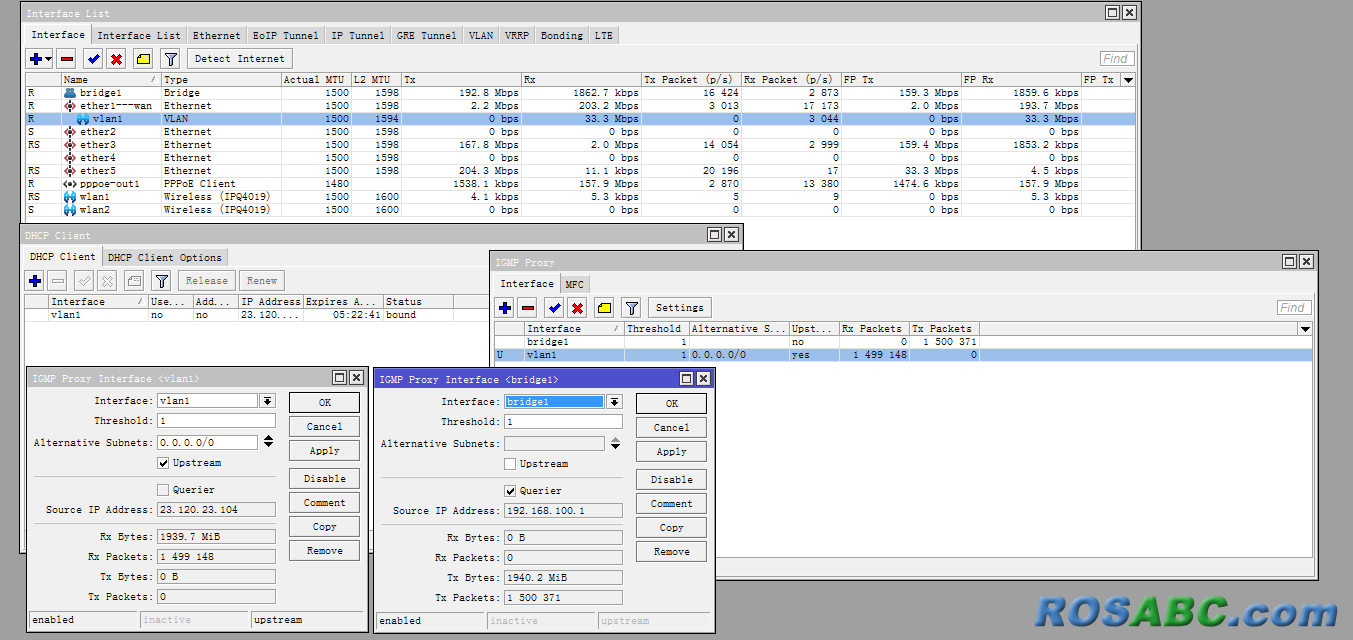Click the Find field in Interface List
Image resolution: width=1353 pixels, height=640 pixels.
click(x=1117, y=59)
